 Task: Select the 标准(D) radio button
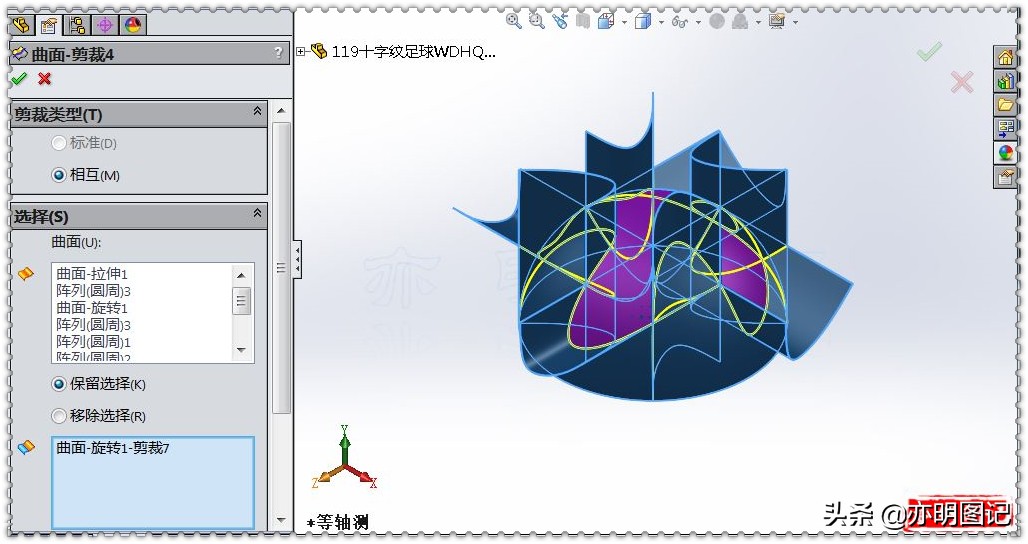[59, 142]
